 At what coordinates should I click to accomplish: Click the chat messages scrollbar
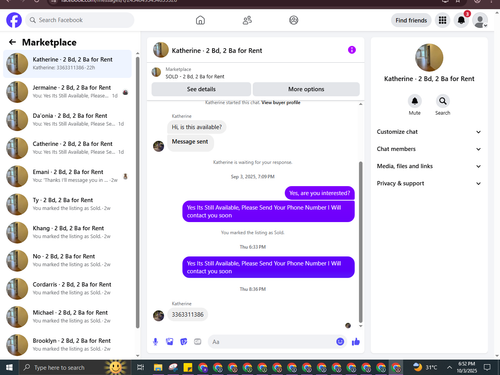pyautogui.click(x=360, y=242)
